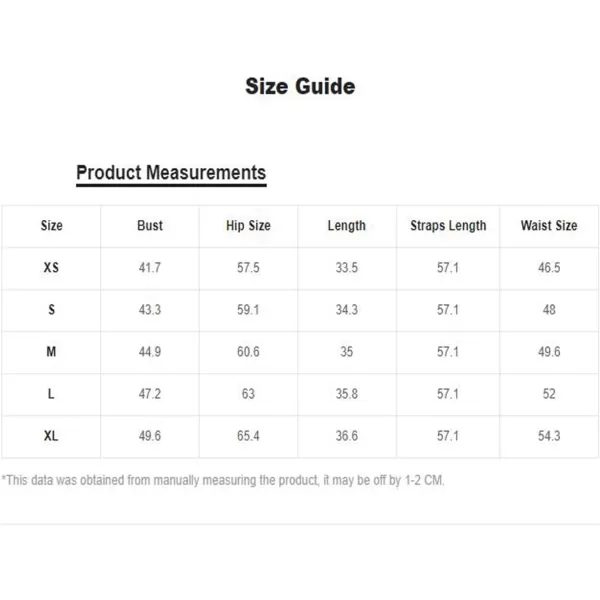Click the Size column header
600x600 pixels.
click(x=52, y=225)
